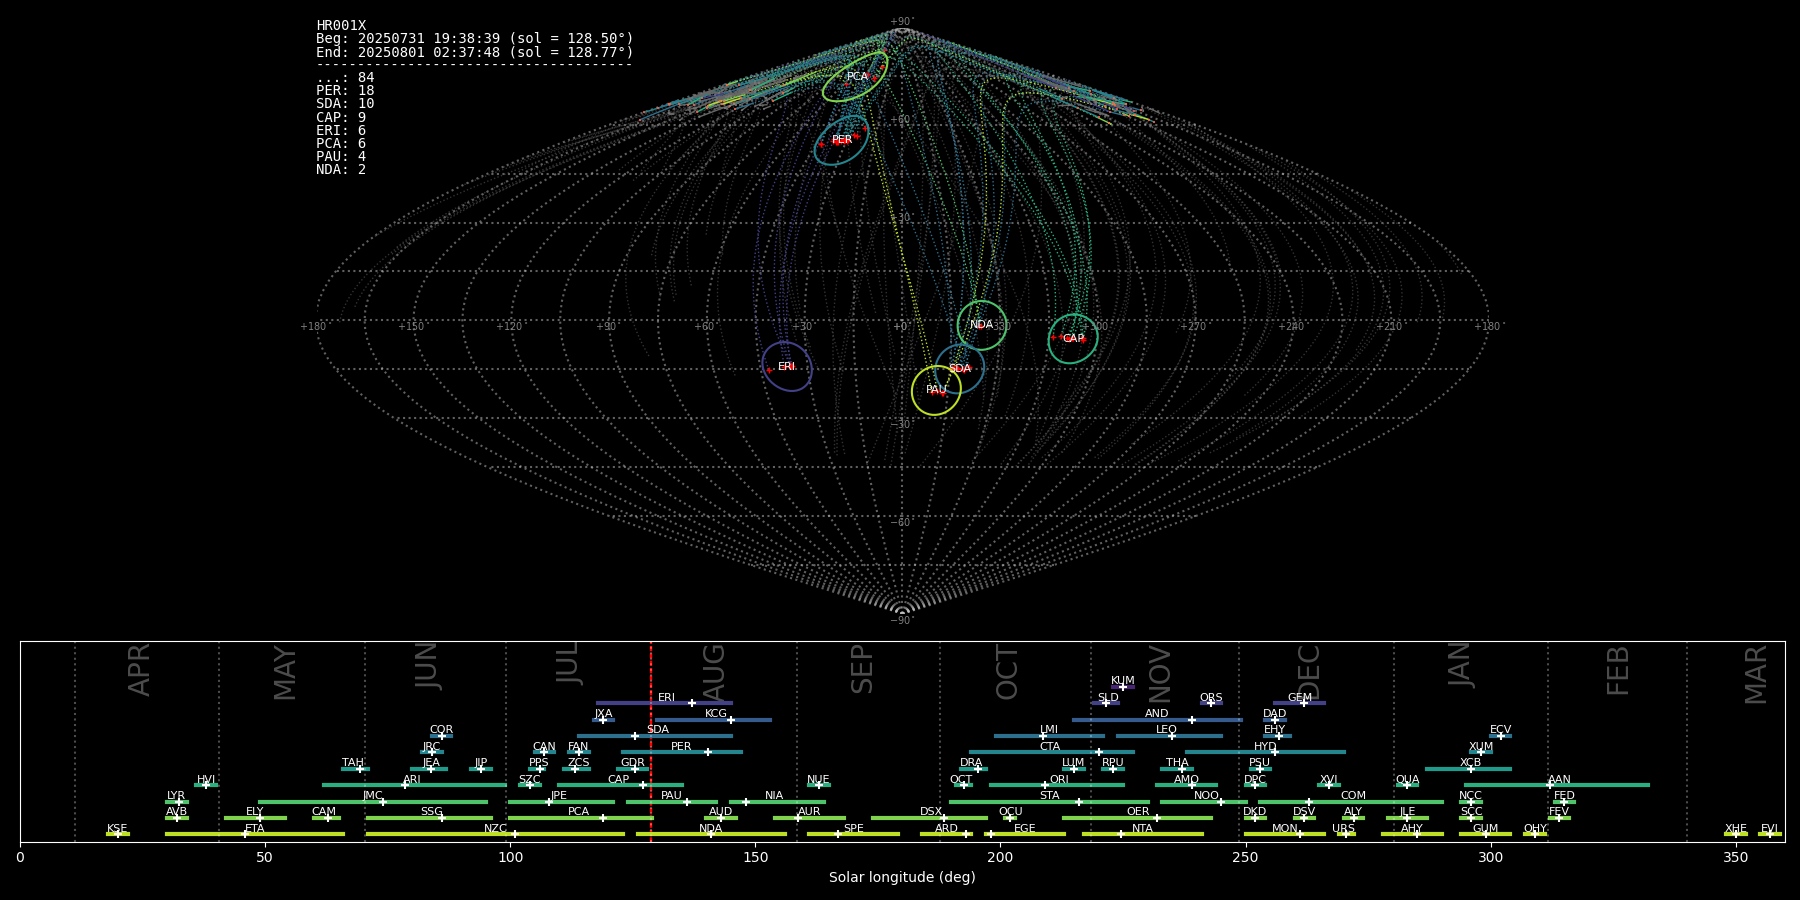This screenshot has height=900, width=1800.
Task: Click the 'CAP: 9' count in legend
Action: [341, 117]
